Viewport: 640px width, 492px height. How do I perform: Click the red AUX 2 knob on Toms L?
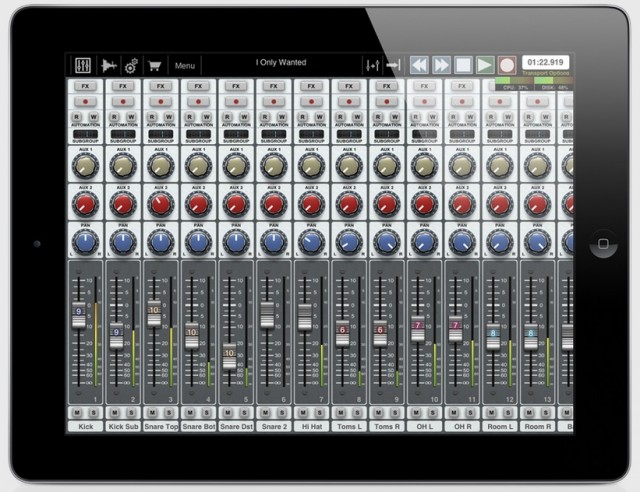coord(349,203)
